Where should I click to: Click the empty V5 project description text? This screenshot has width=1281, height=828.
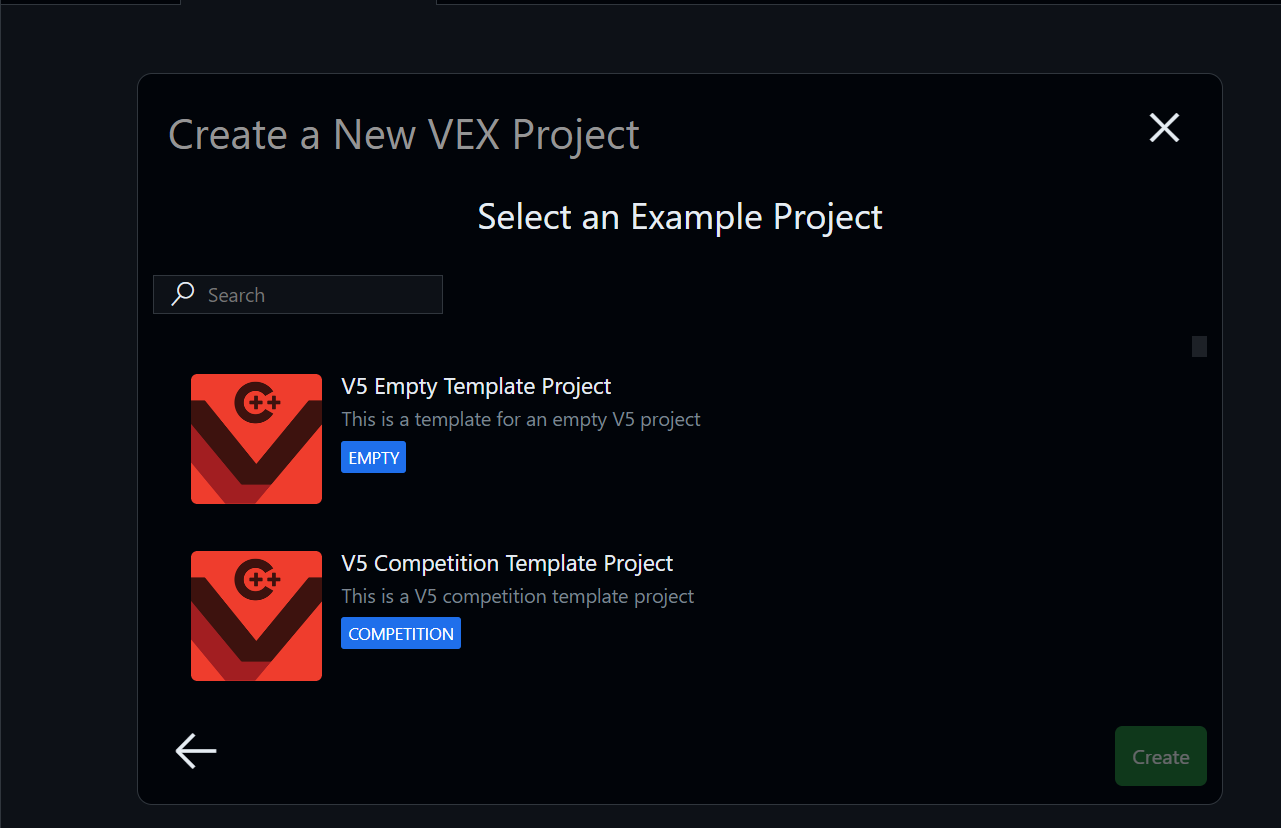tap(521, 419)
